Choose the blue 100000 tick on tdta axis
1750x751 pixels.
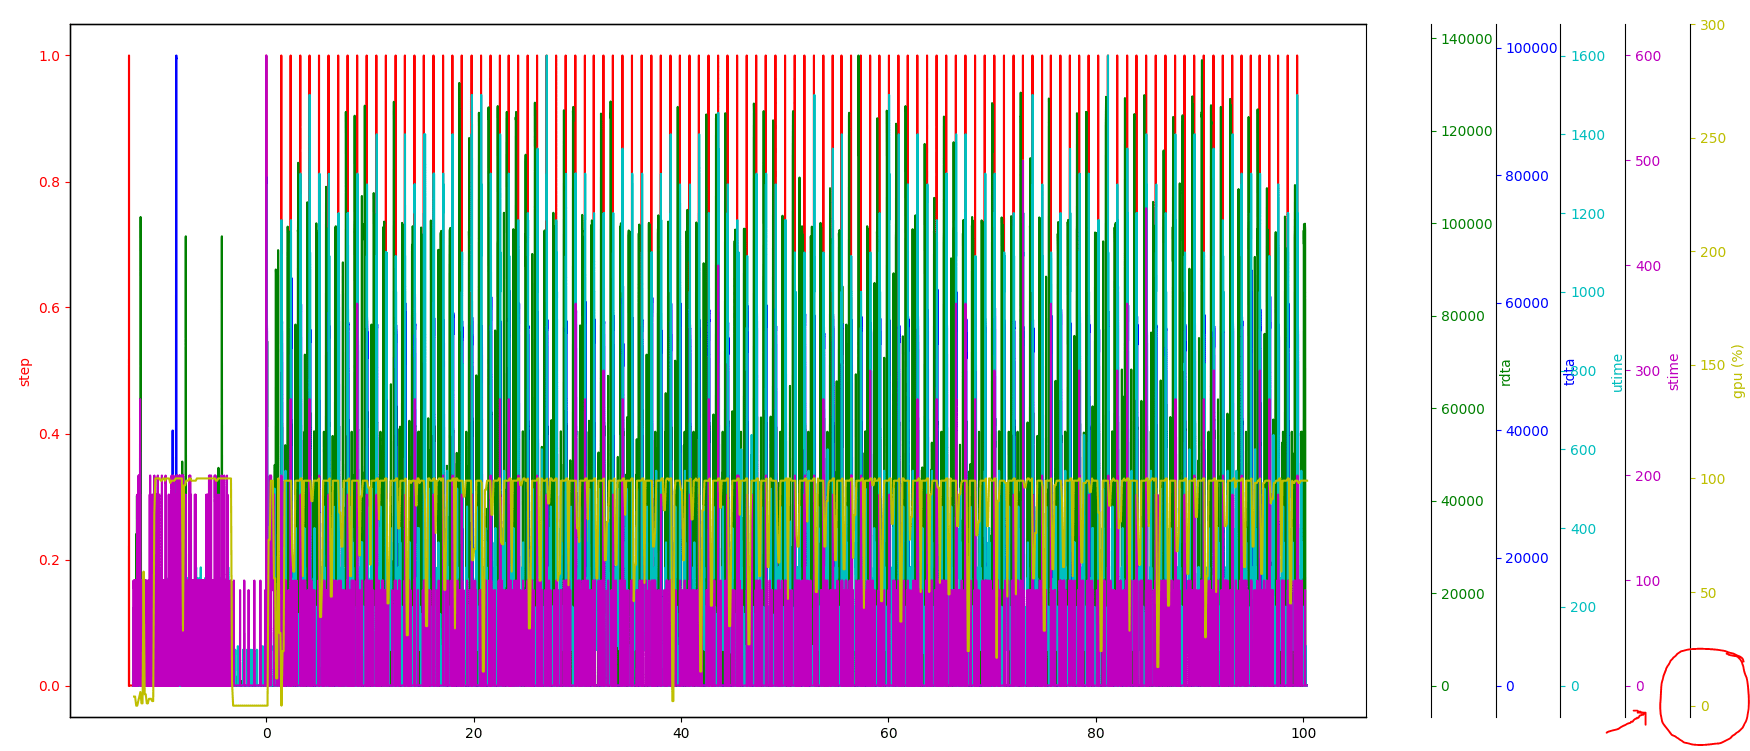coord(1532,48)
